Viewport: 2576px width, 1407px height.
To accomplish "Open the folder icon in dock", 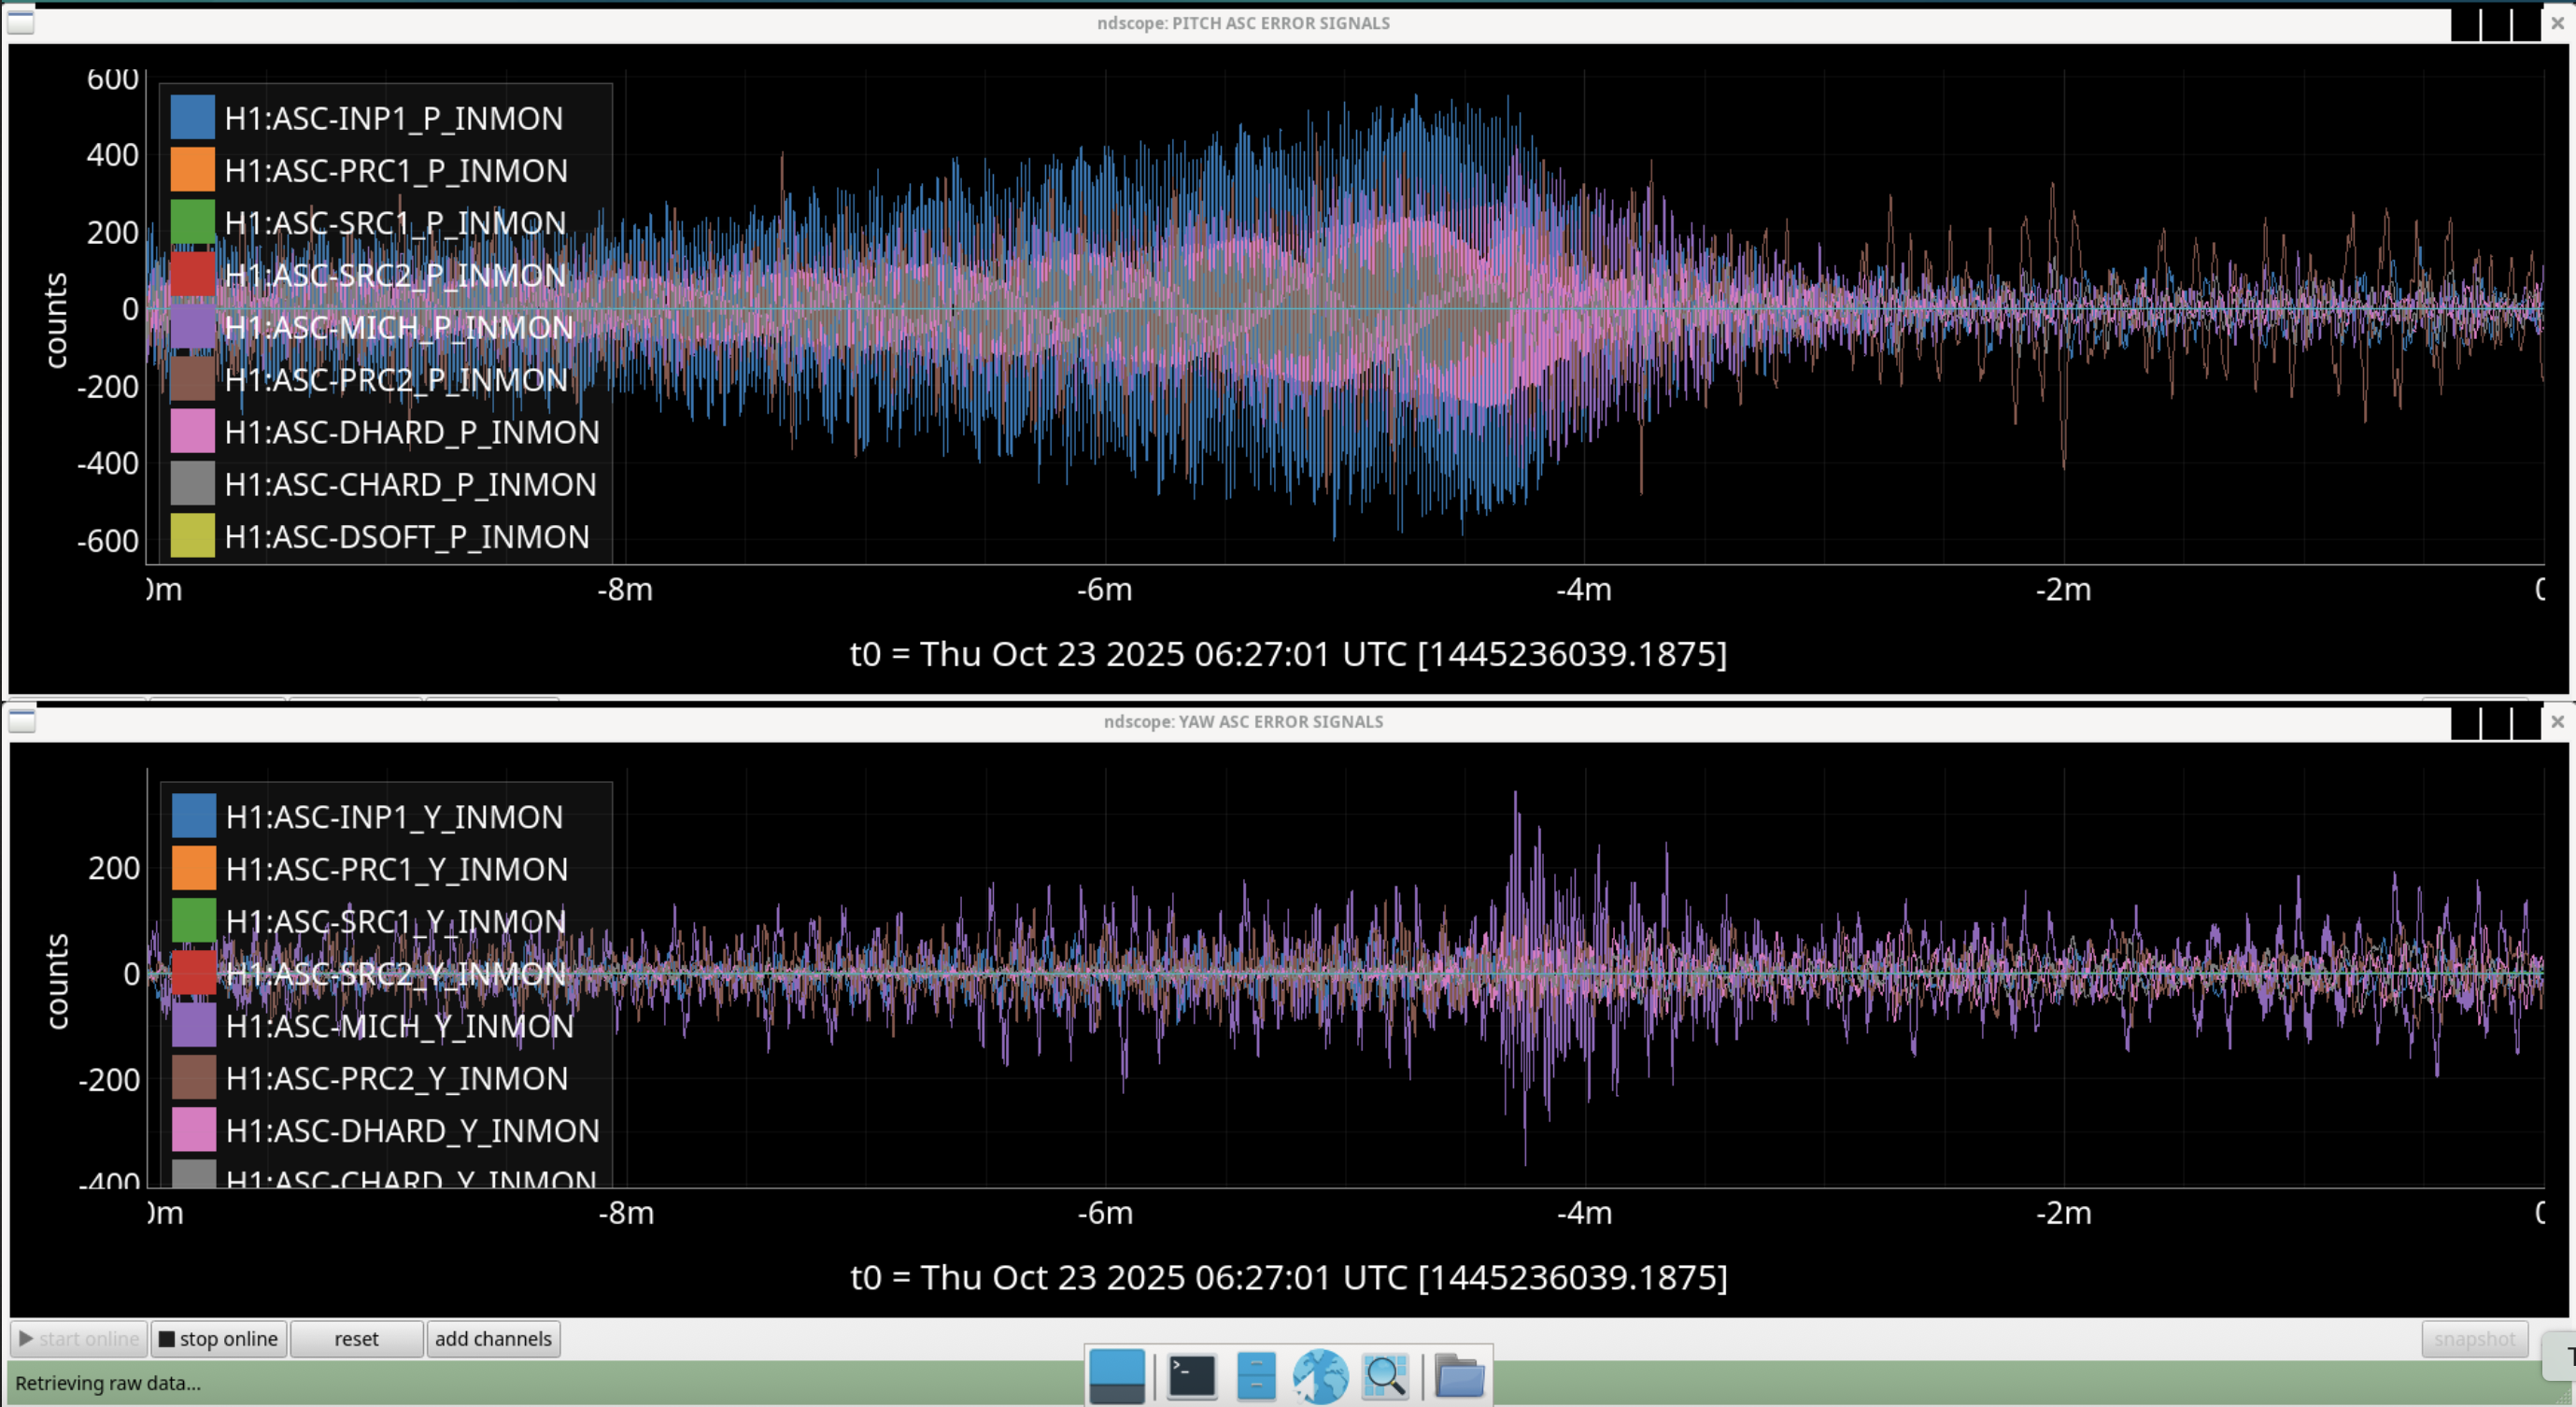I will (x=1459, y=1377).
